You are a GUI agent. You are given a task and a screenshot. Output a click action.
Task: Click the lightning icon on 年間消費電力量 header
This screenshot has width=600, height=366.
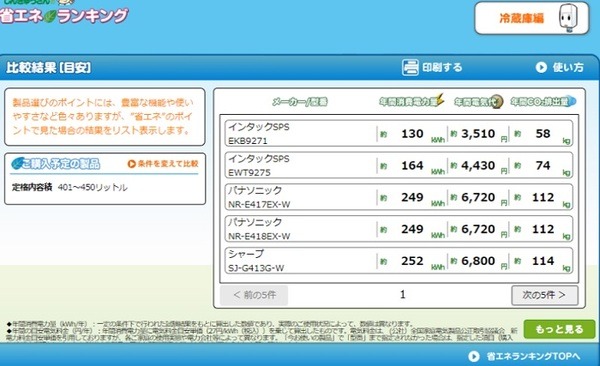pyautogui.click(x=440, y=99)
